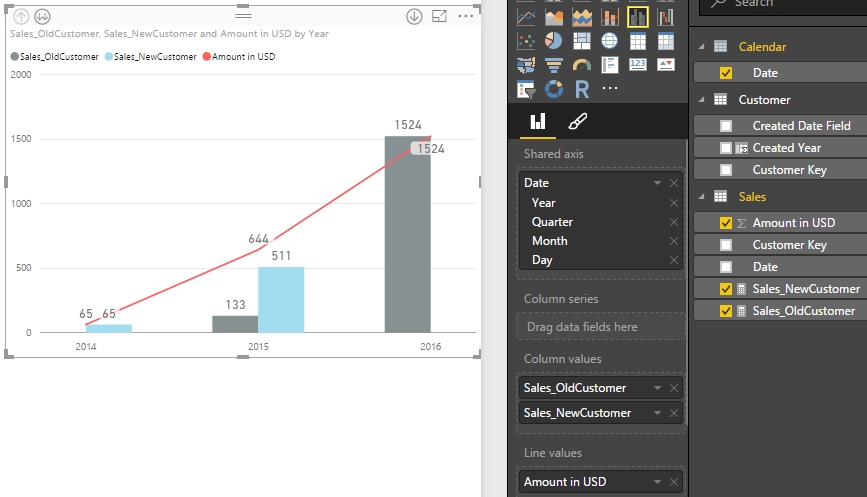Remove Year level from Date hierarchy
The height and width of the screenshot is (497, 867).
click(674, 203)
